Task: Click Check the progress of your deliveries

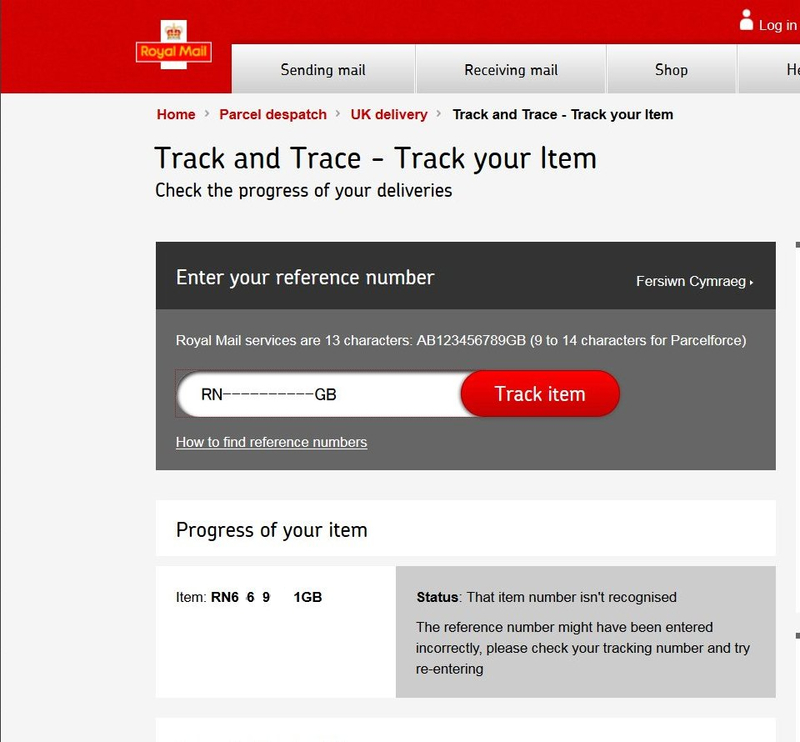Action: (x=304, y=190)
